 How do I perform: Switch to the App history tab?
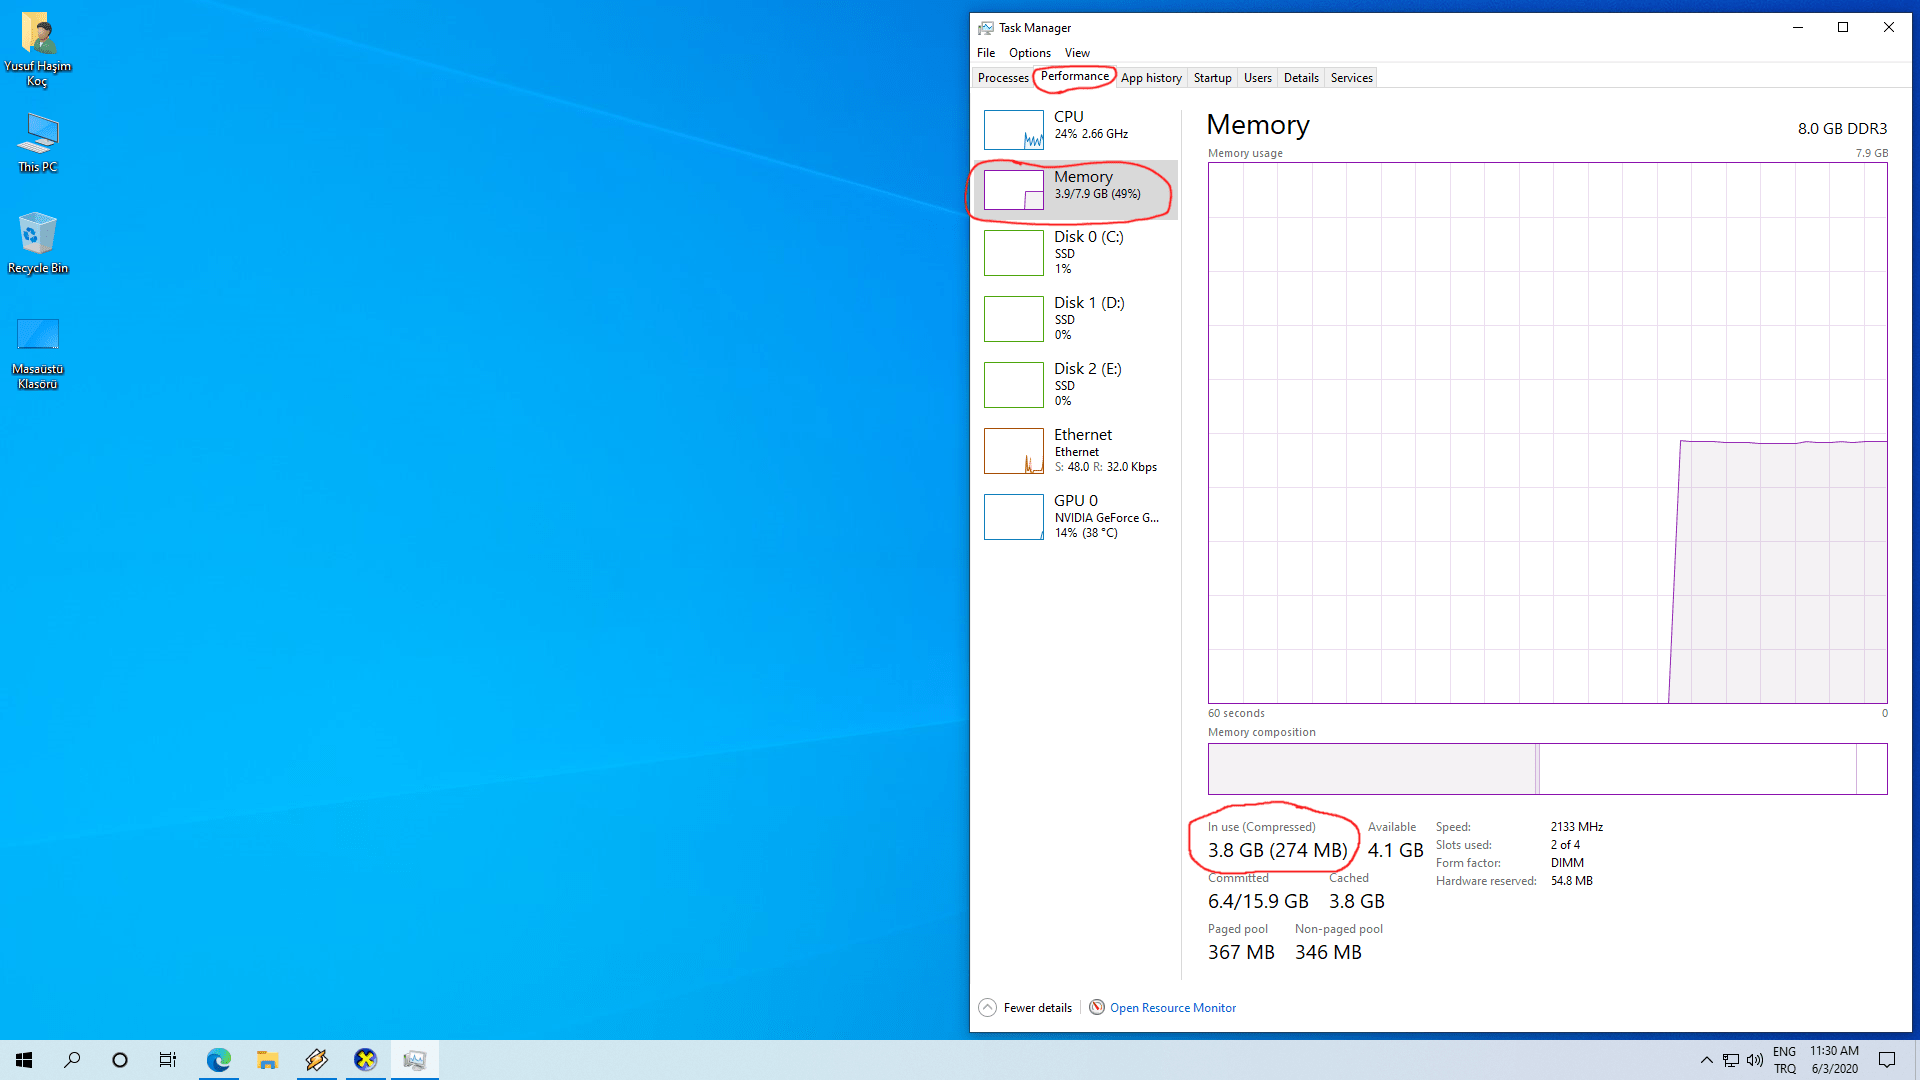point(1151,78)
